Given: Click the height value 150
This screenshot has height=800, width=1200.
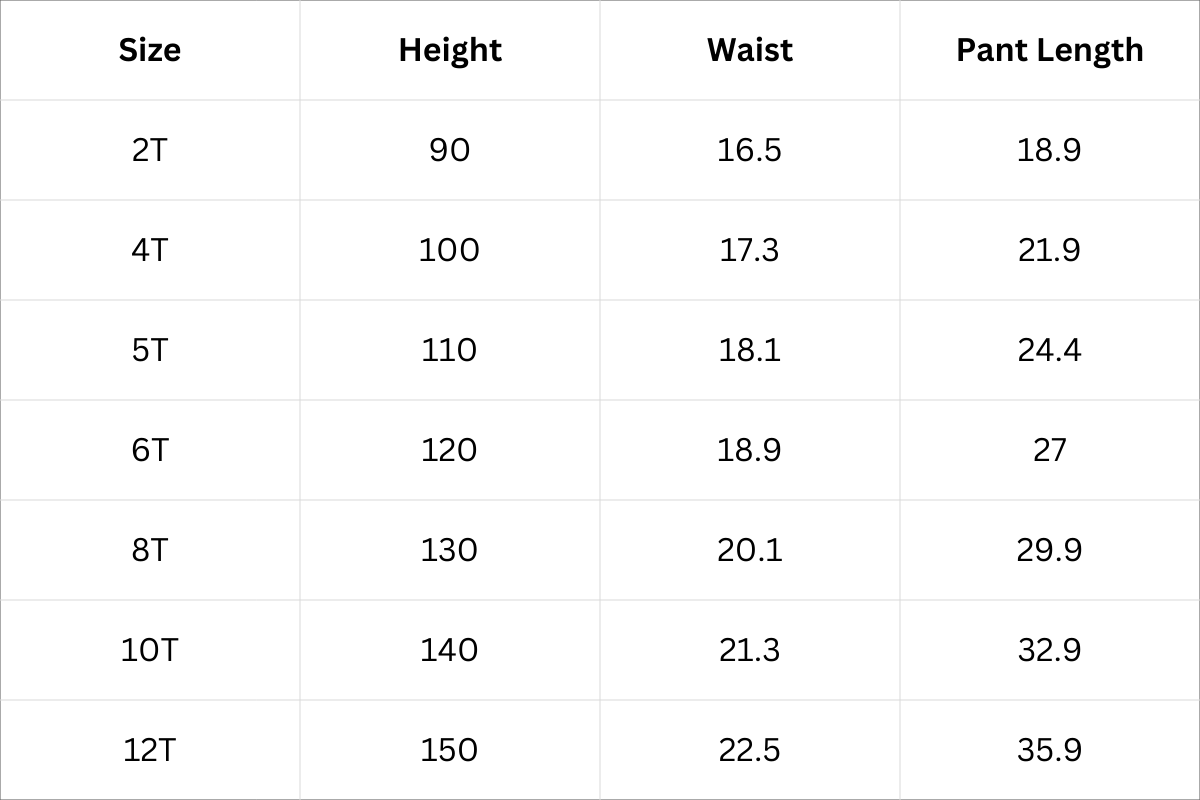Looking at the screenshot, I should click(450, 750).
